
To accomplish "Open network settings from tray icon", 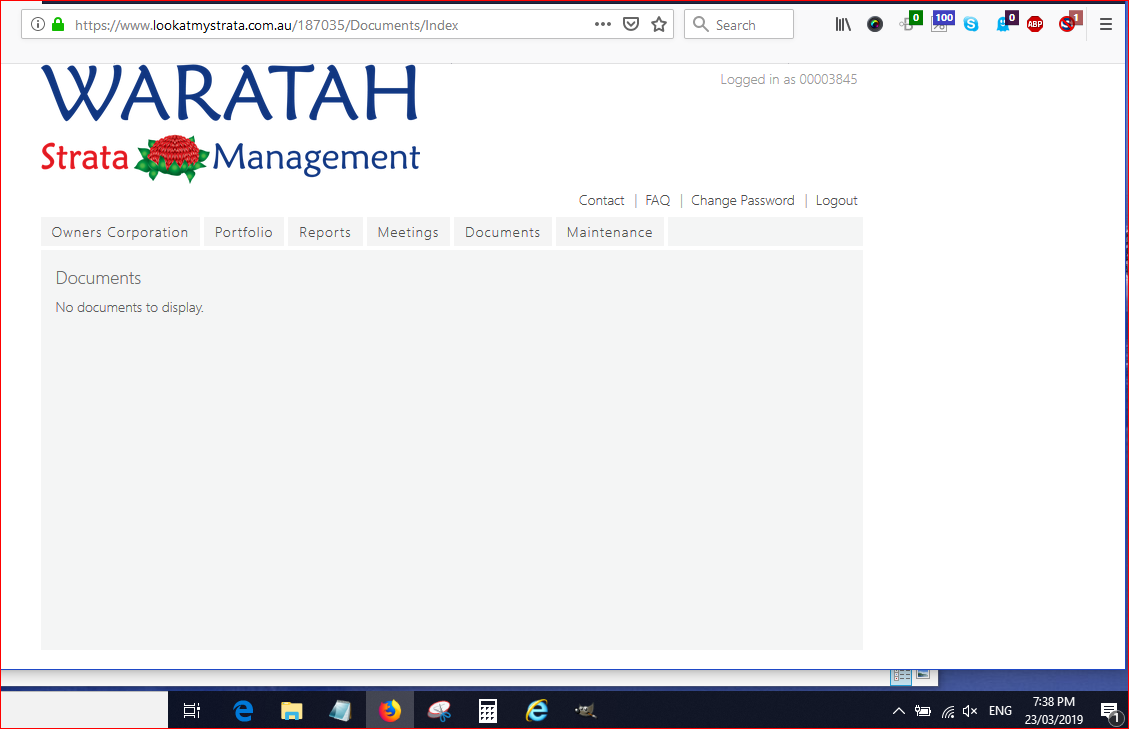I will (x=948, y=712).
